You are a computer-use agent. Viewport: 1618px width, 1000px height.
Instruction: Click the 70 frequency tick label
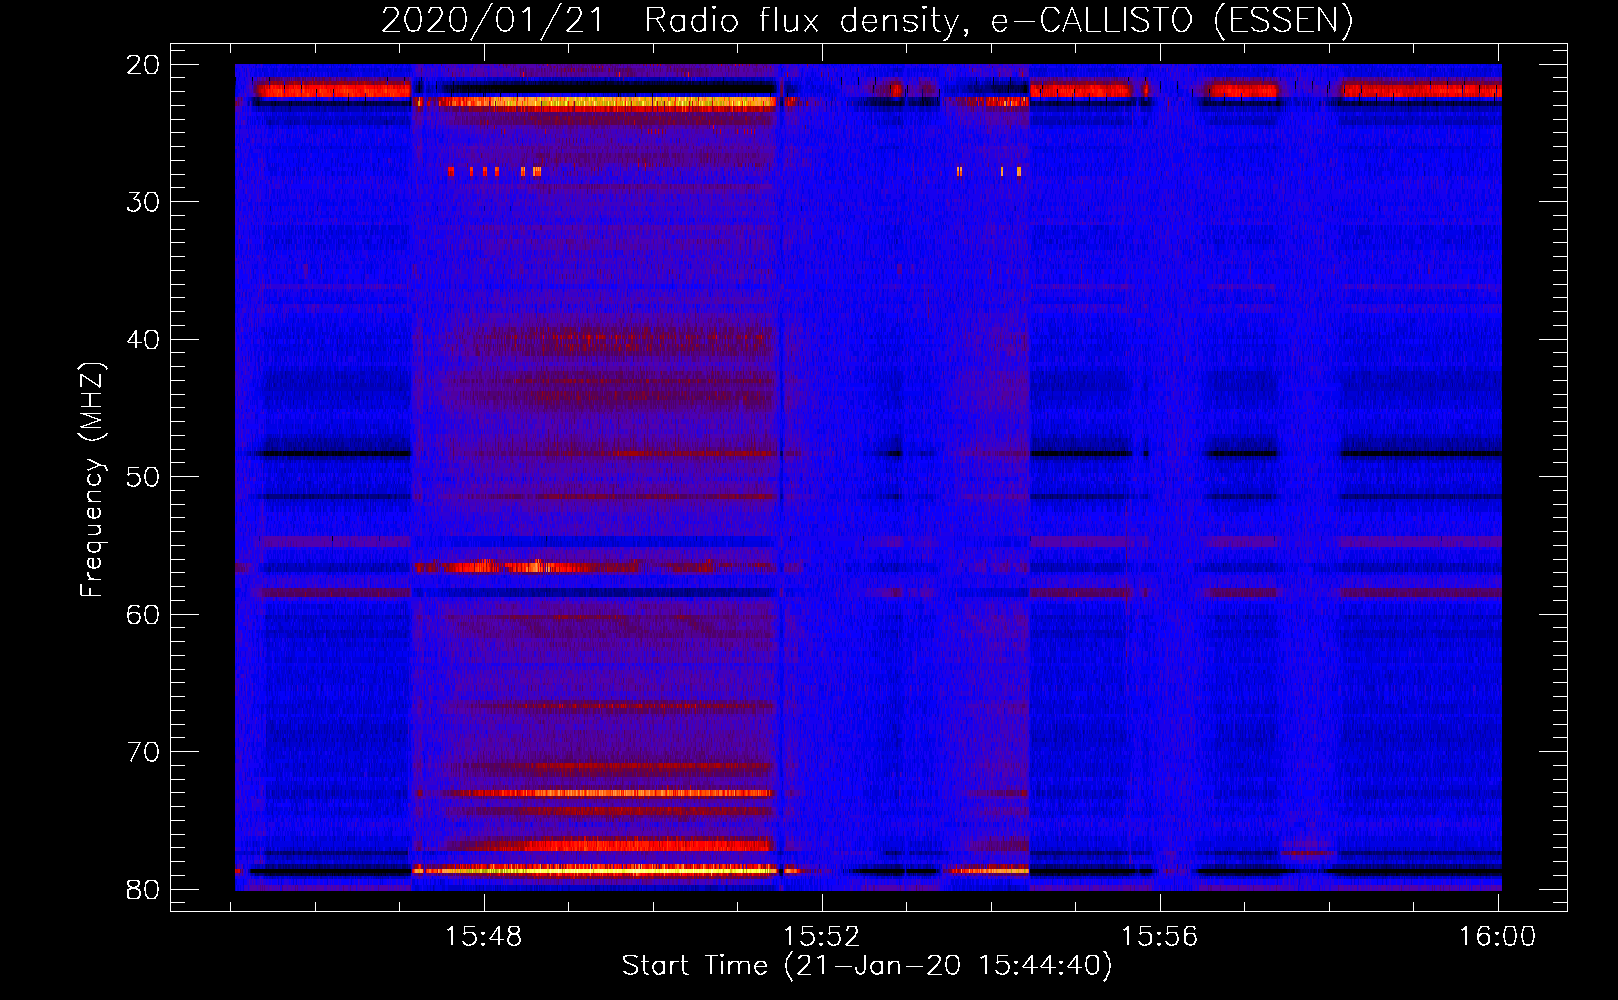(143, 752)
